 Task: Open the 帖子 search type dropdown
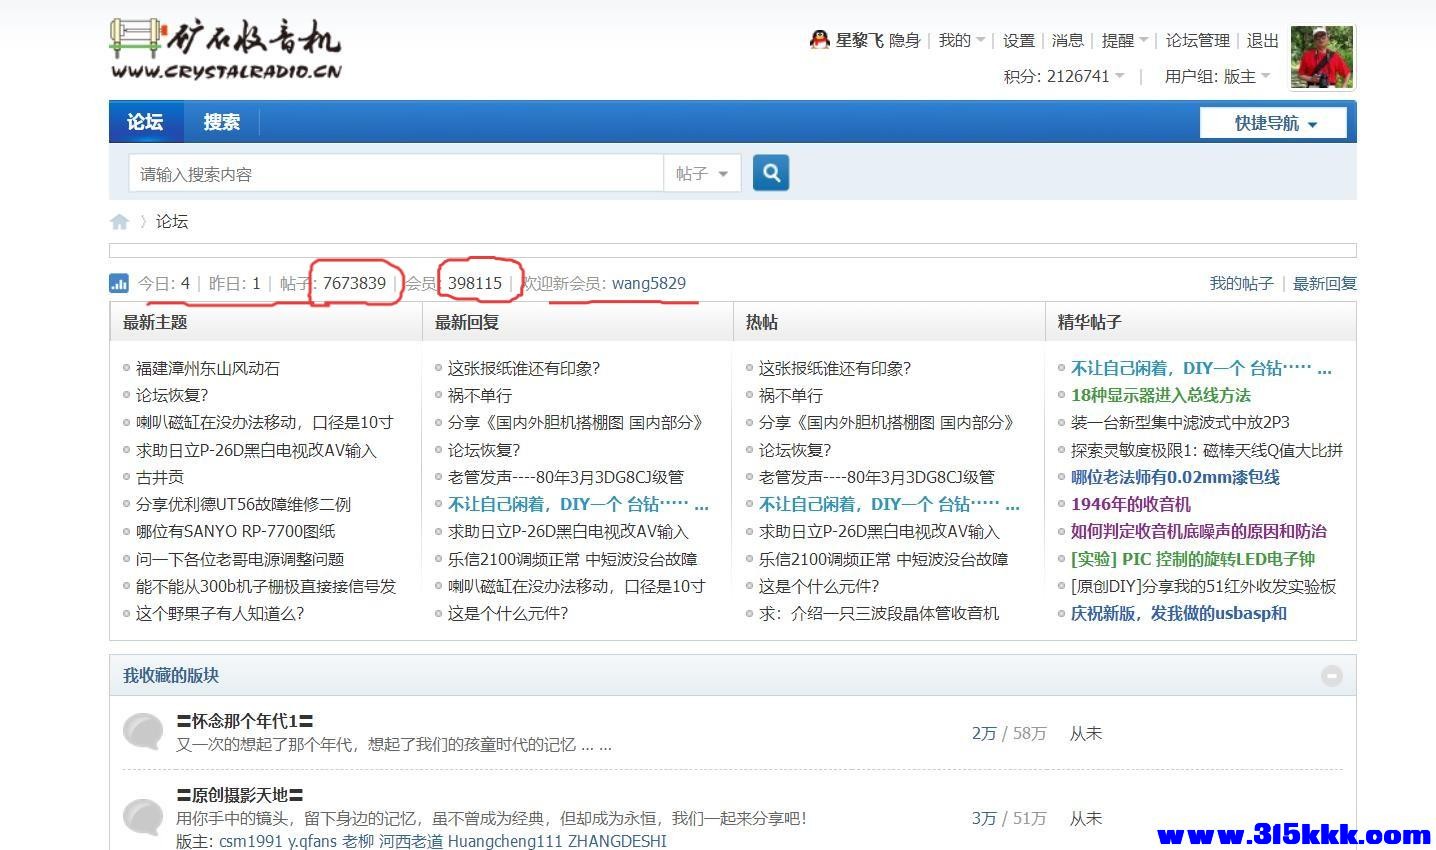click(x=701, y=174)
